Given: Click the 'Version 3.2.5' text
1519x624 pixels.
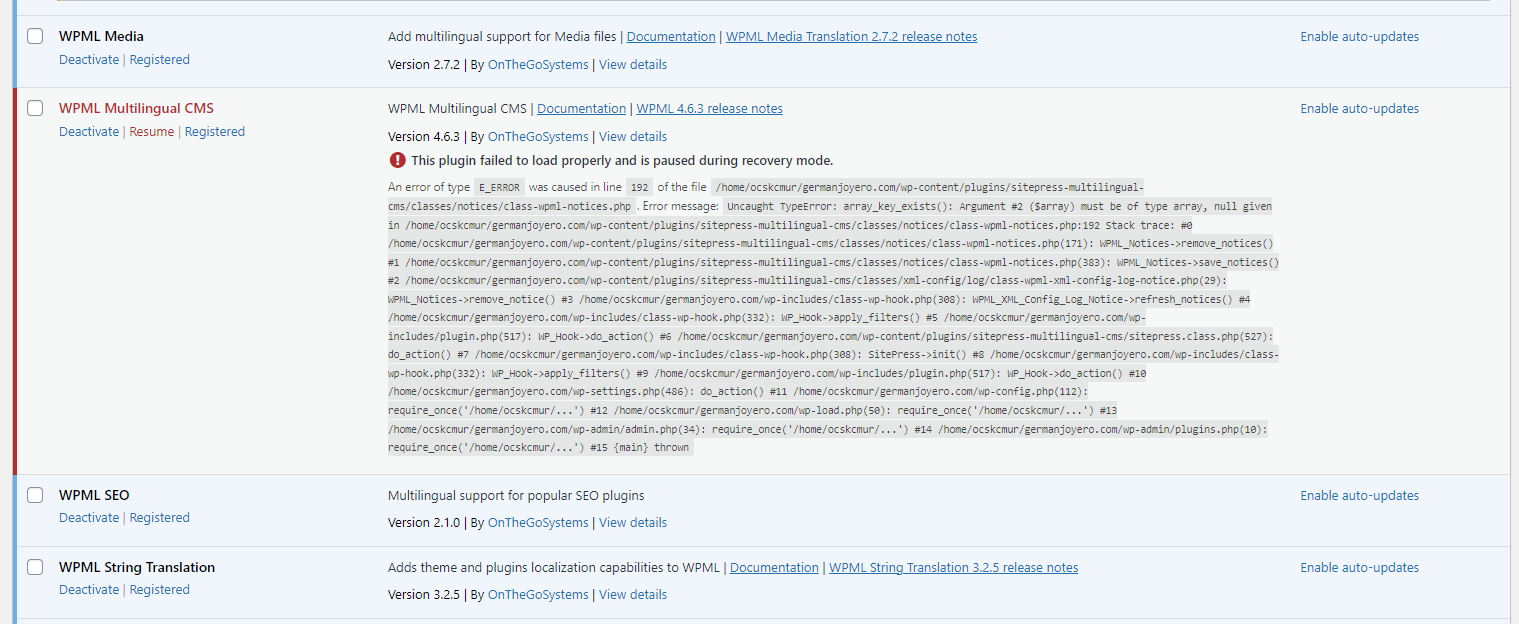Looking at the screenshot, I should tap(424, 595).
